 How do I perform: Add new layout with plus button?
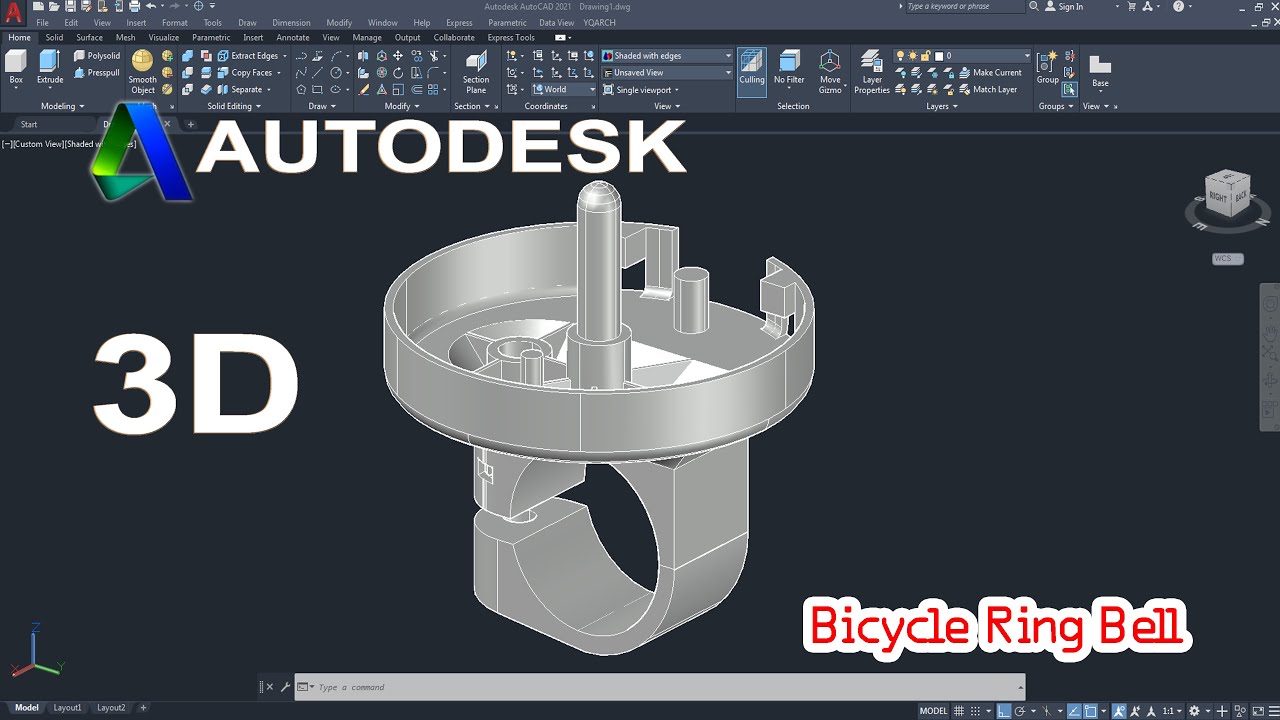click(x=143, y=708)
